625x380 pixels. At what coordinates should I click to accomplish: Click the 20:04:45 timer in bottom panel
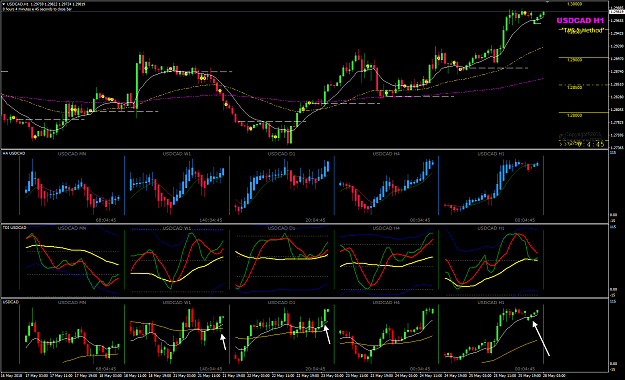click(316, 369)
